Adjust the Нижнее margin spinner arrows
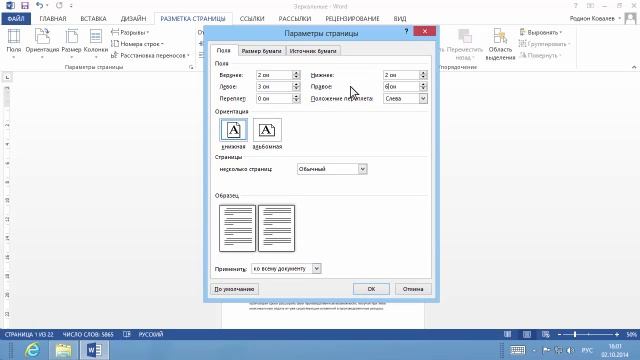This screenshot has height=360, width=640. point(423,75)
